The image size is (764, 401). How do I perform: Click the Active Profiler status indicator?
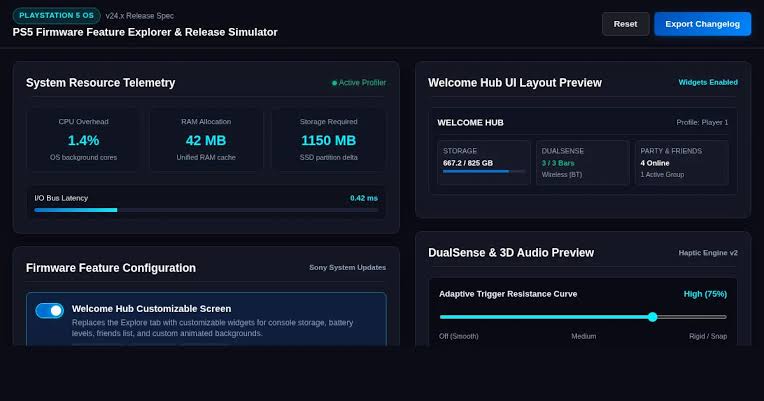(359, 83)
